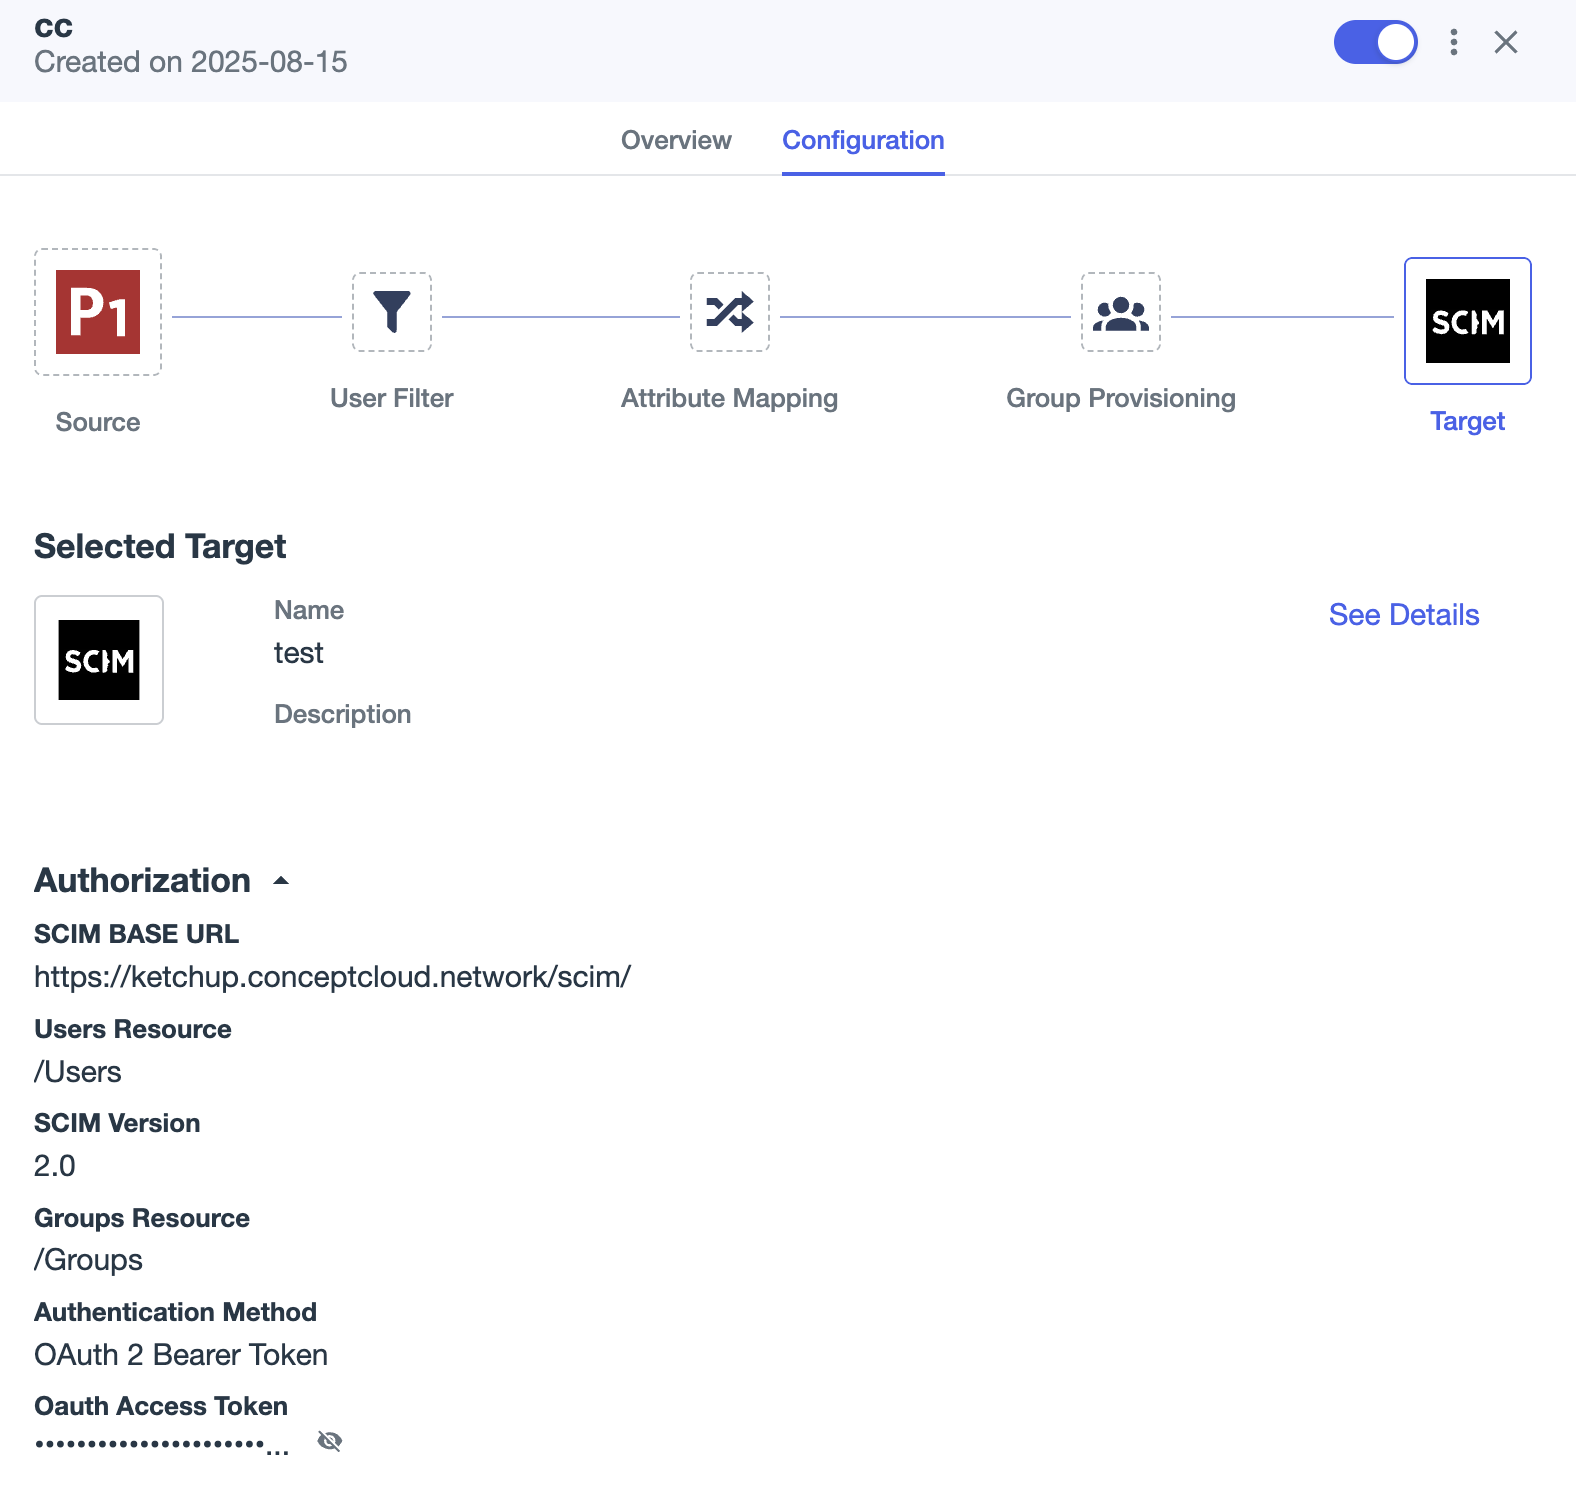This screenshot has width=1576, height=1492.
Task: Click the Attribute Mapping step label
Action: (x=730, y=398)
